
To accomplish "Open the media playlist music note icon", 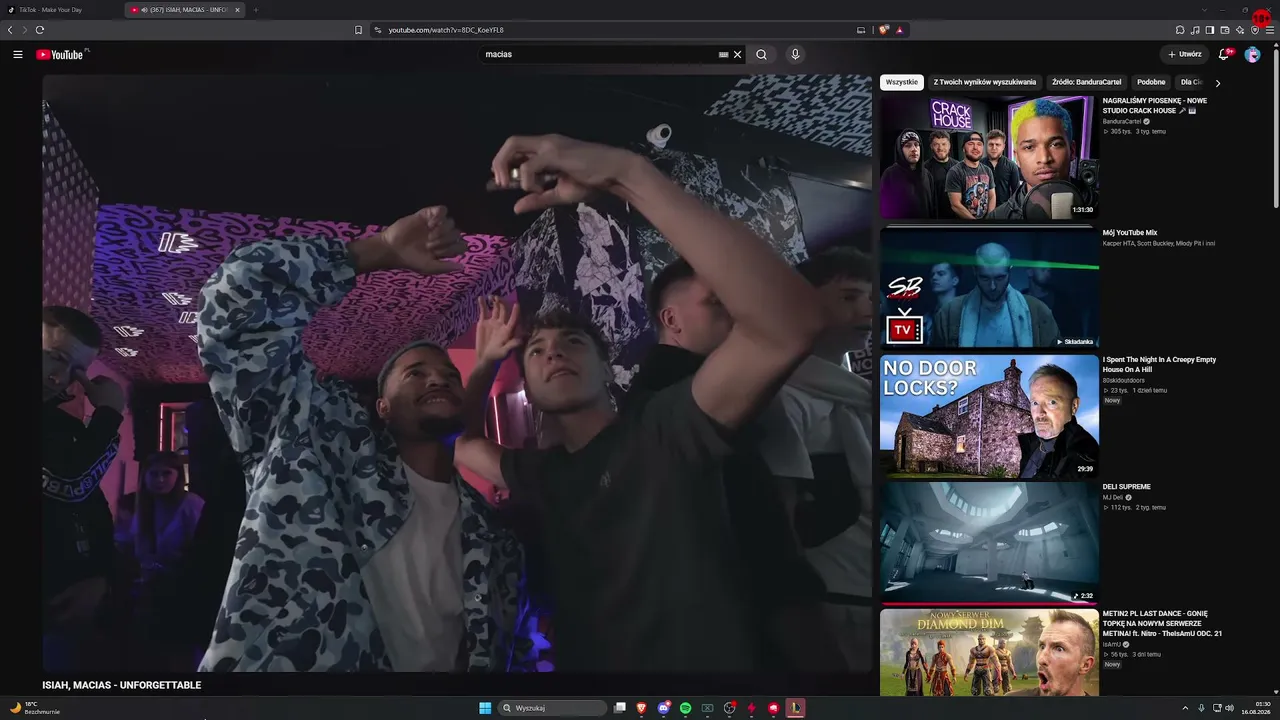I will [x=1195, y=30].
